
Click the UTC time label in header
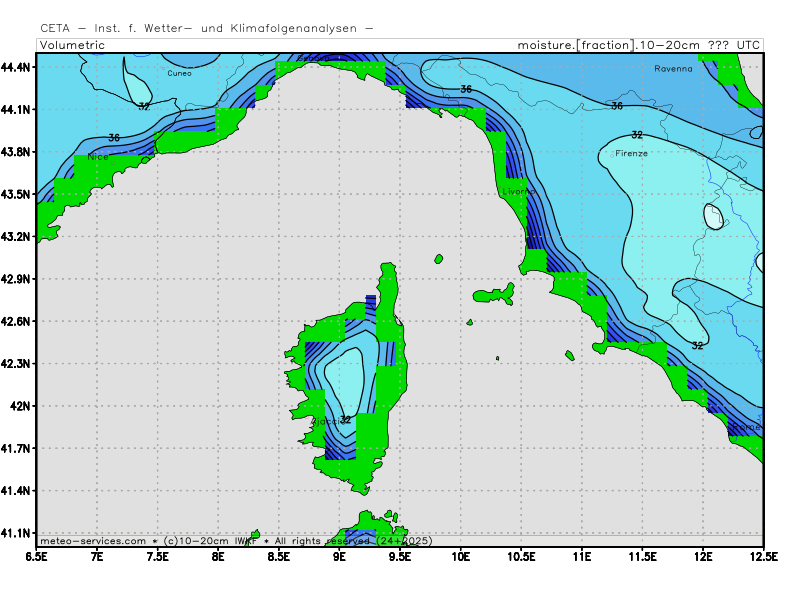click(748, 45)
